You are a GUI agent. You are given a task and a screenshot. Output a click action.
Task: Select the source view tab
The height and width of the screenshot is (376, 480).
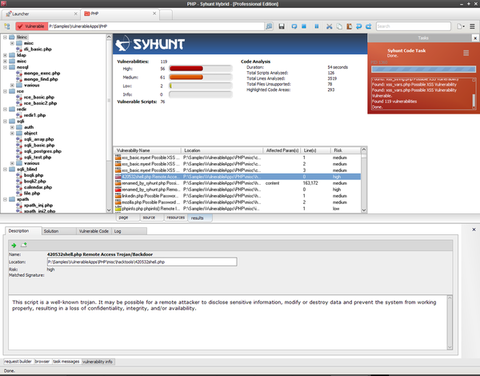pyautogui.click(x=149, y=217)
